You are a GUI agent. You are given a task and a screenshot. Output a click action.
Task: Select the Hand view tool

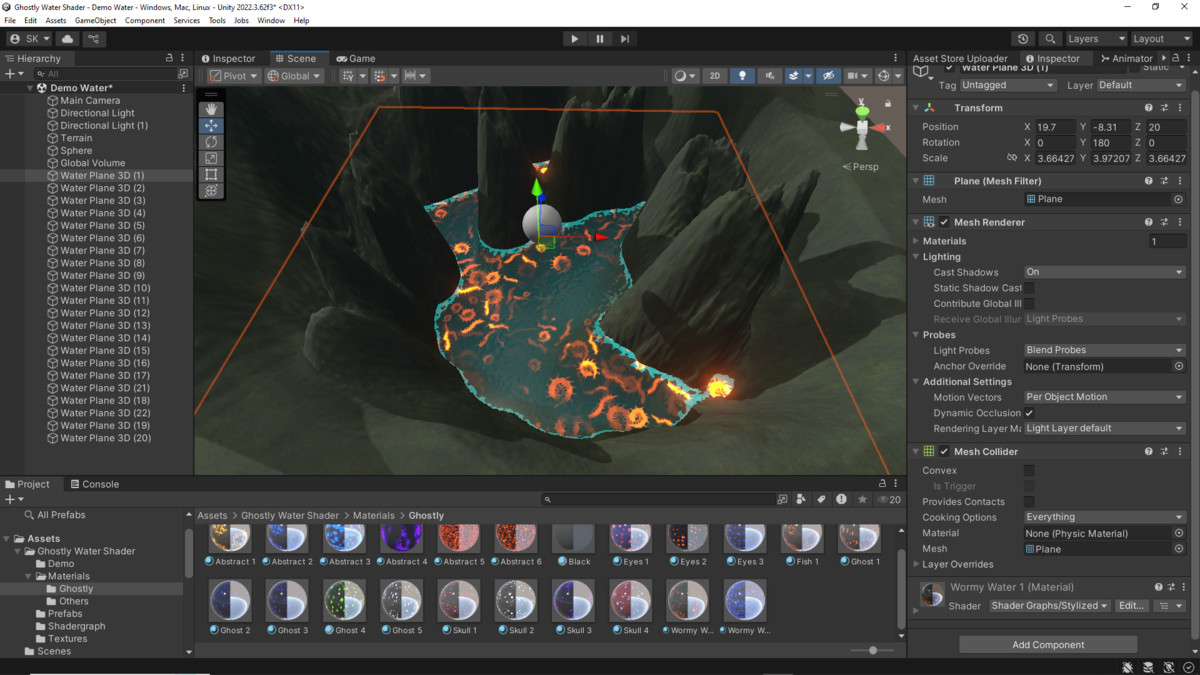(211, 109)
